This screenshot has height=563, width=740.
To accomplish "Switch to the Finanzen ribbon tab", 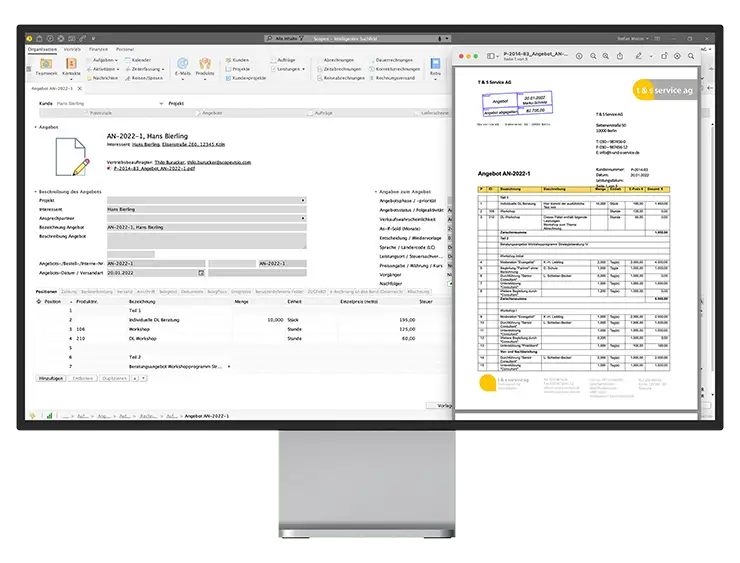I will [98, 48].
